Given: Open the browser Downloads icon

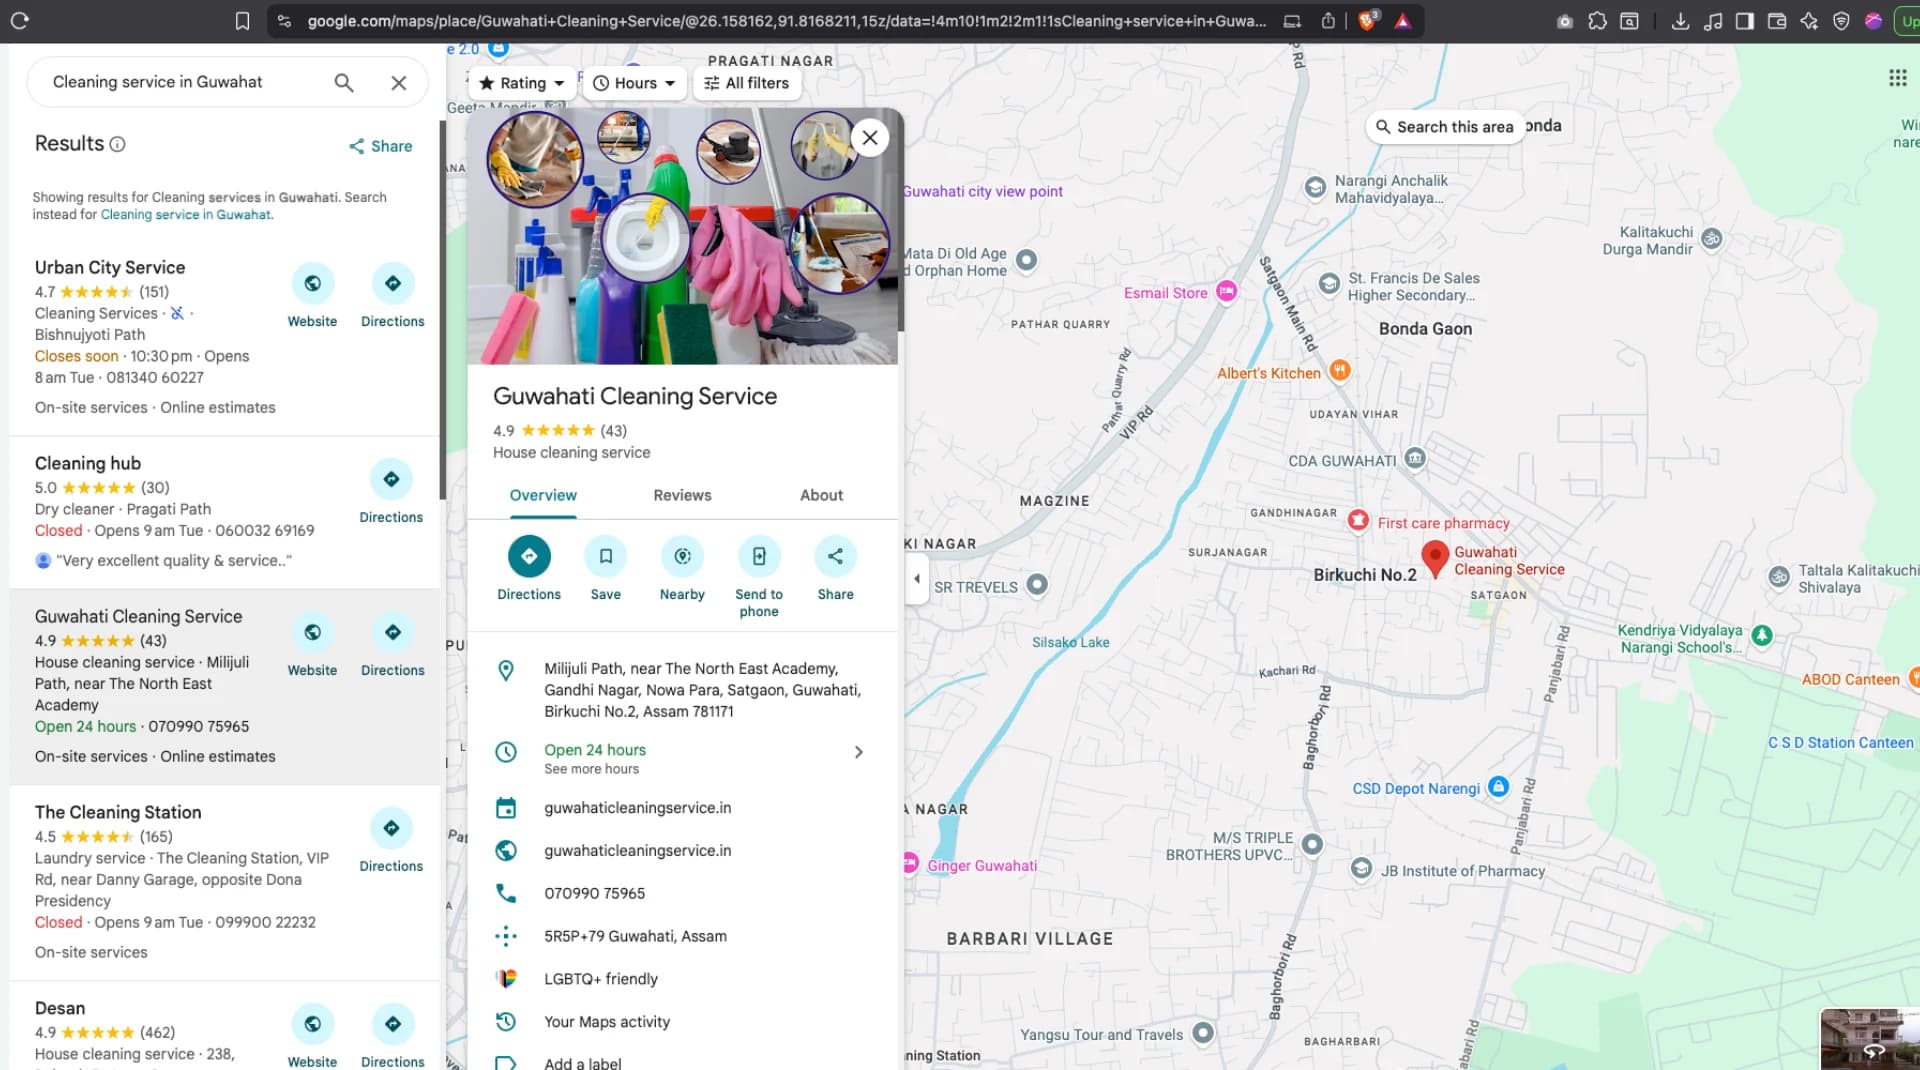Looking at the screenshot, I should tap(1682, 20).
